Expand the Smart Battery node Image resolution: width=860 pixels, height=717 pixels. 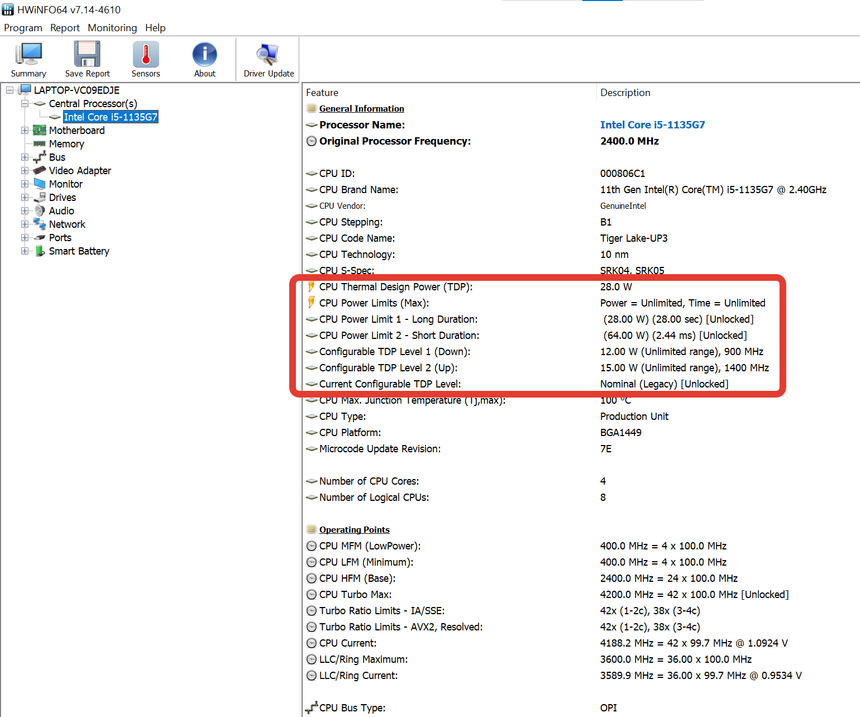point(25,252)
